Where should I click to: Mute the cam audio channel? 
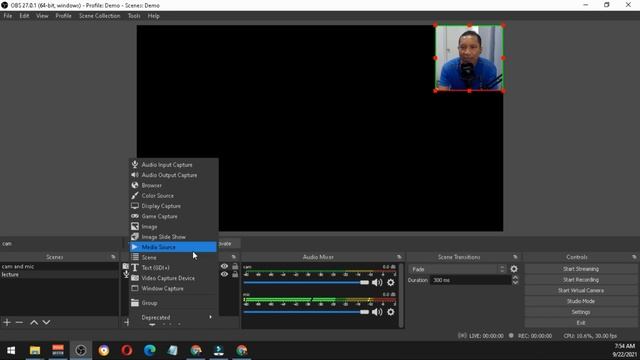(x=377, y=282)
